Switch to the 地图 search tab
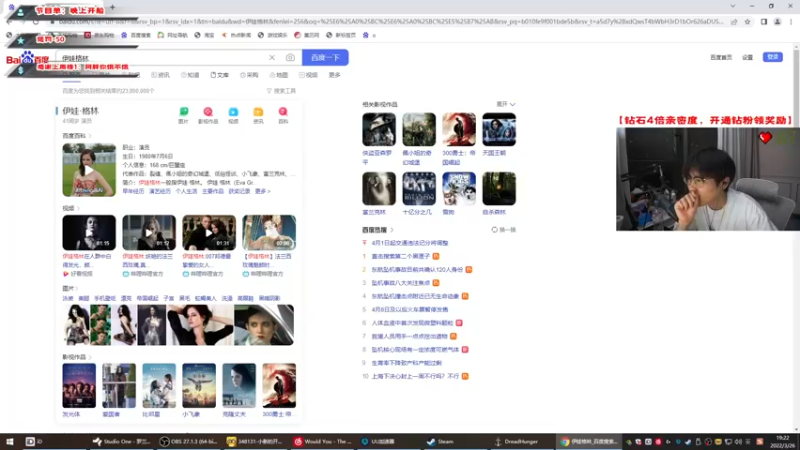 point(279,75)
